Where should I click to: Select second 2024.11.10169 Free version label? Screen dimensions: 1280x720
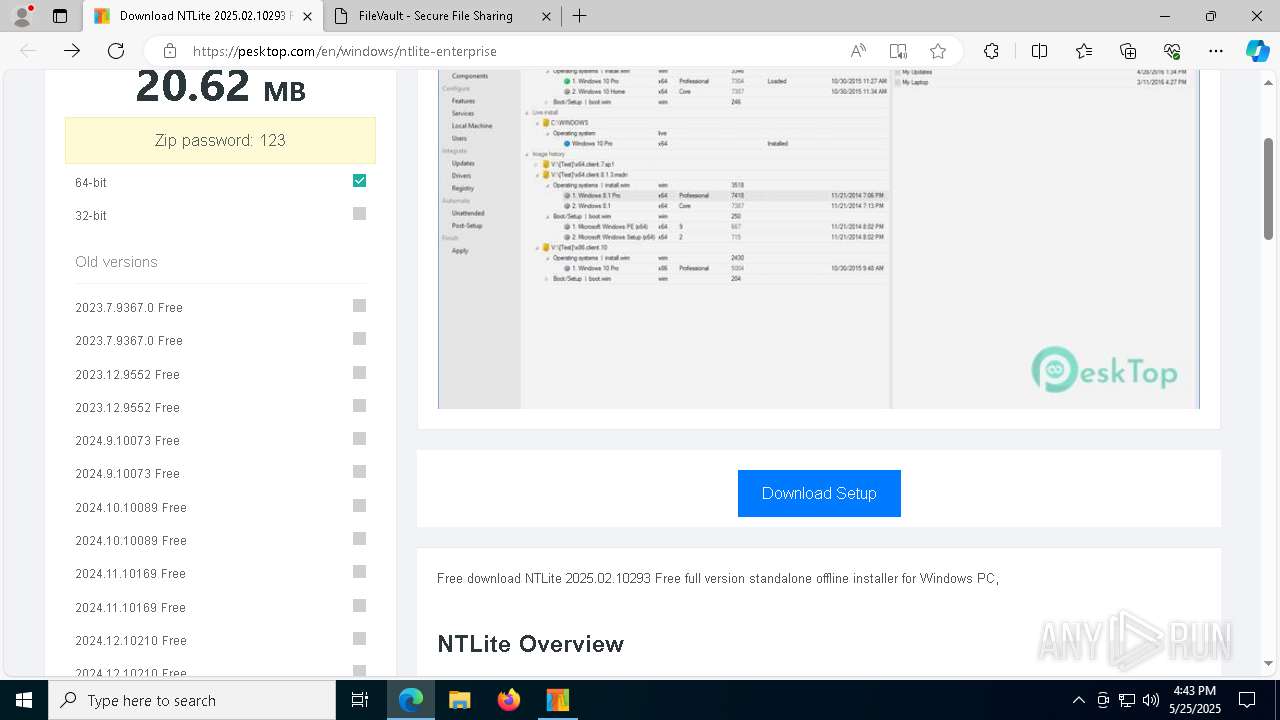pyautogui.click(x=130, y=607)
